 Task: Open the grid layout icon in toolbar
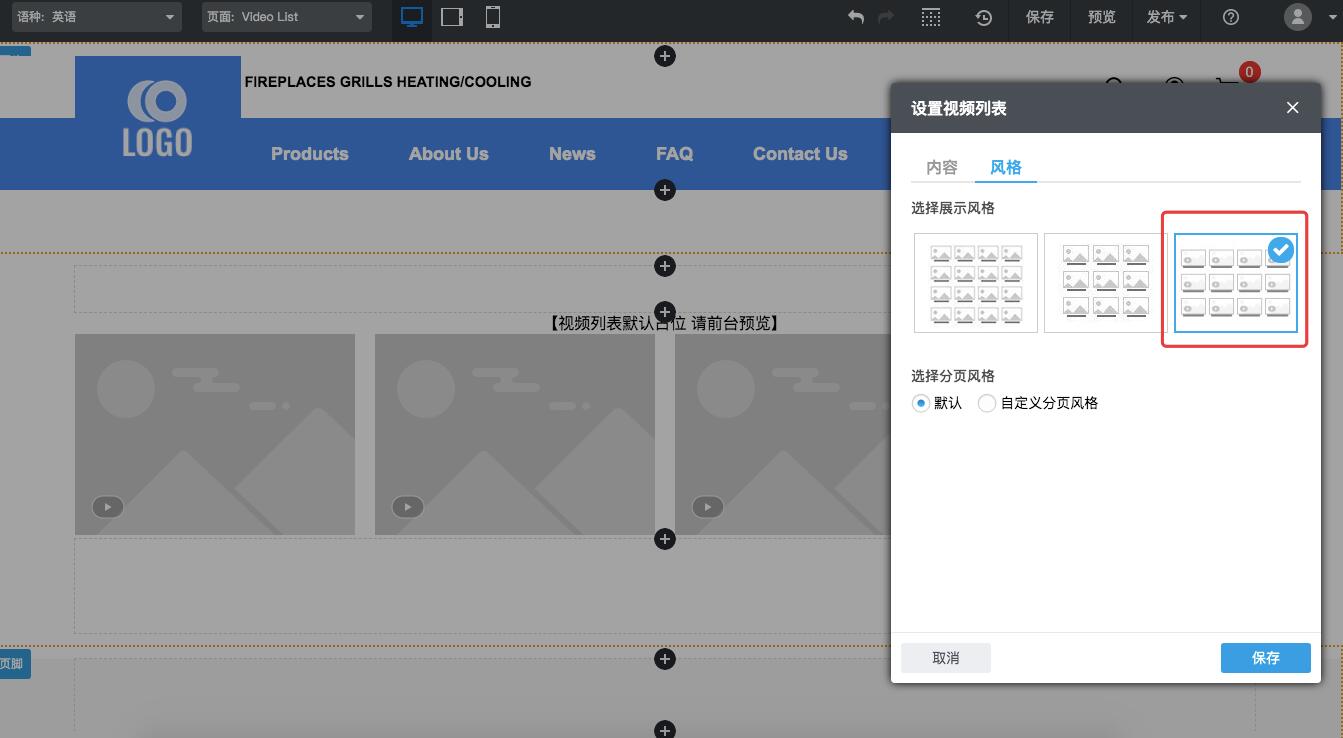tap(932, 17)
